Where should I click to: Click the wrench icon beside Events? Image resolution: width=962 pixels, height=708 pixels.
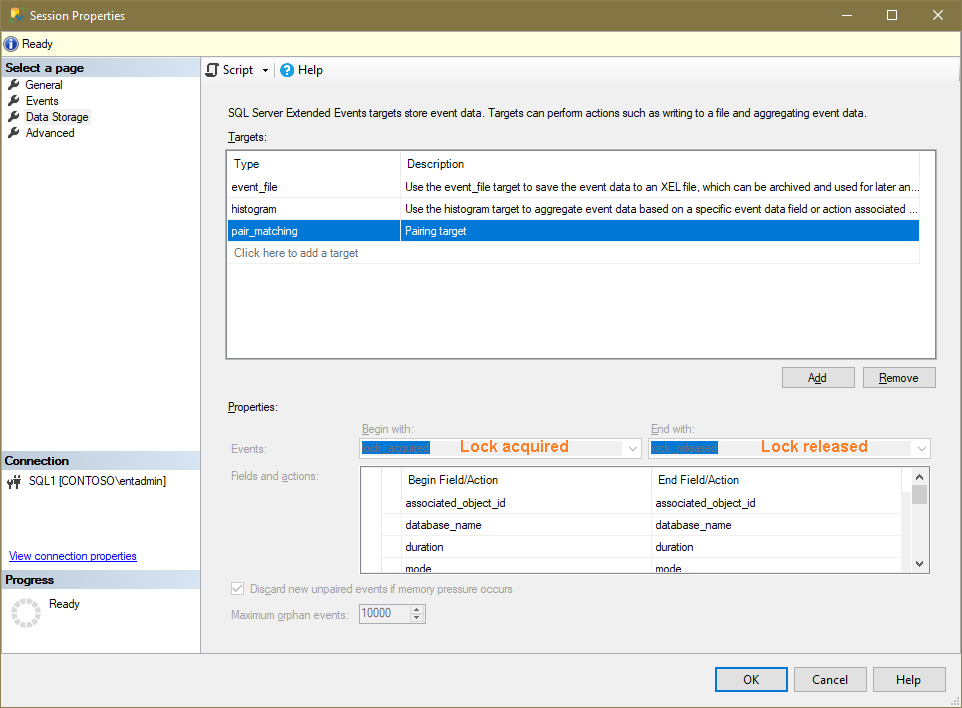point(13,101)
